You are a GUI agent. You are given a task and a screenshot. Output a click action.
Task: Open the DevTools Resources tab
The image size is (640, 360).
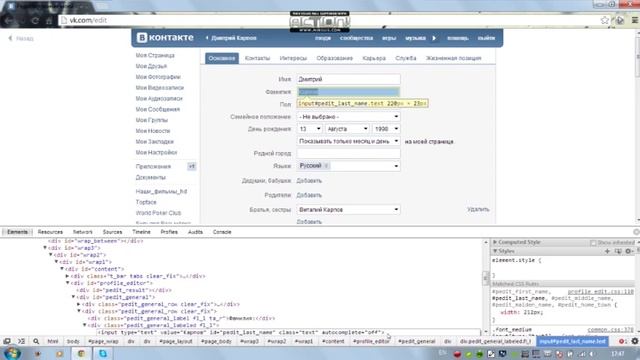pos(50,232)
